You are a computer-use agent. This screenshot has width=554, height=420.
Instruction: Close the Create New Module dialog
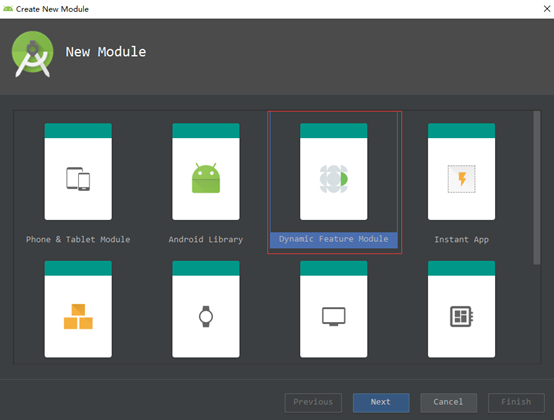tap(547, 9)
